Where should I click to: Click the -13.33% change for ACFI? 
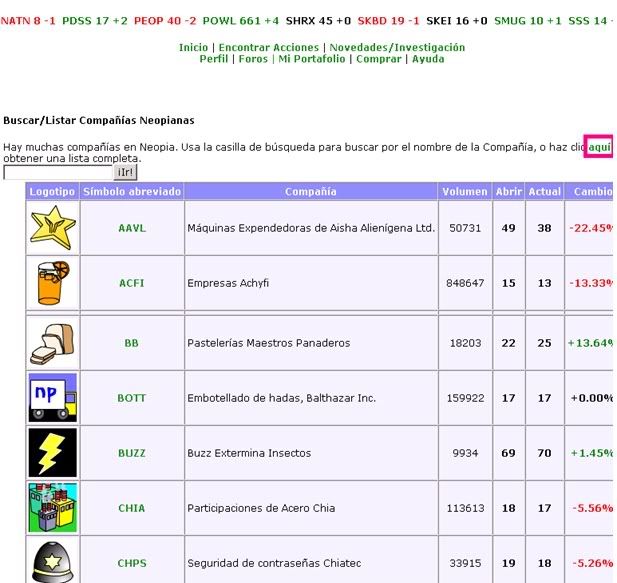[x=591, y=283]
